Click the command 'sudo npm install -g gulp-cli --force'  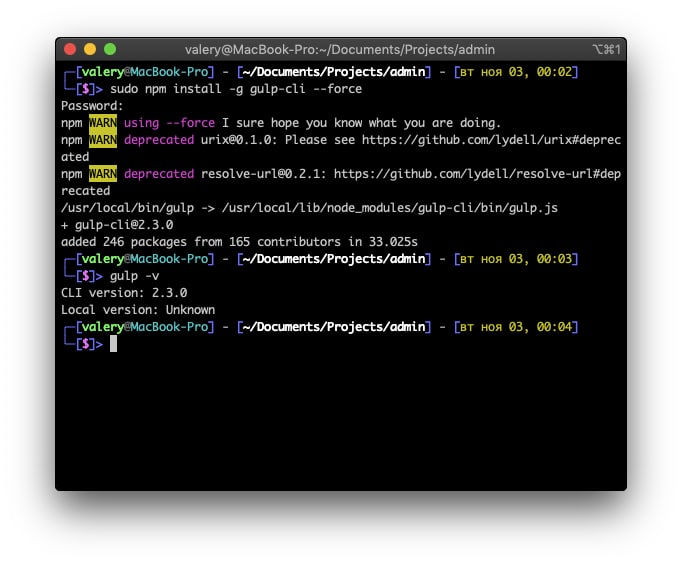click(236, 89)
